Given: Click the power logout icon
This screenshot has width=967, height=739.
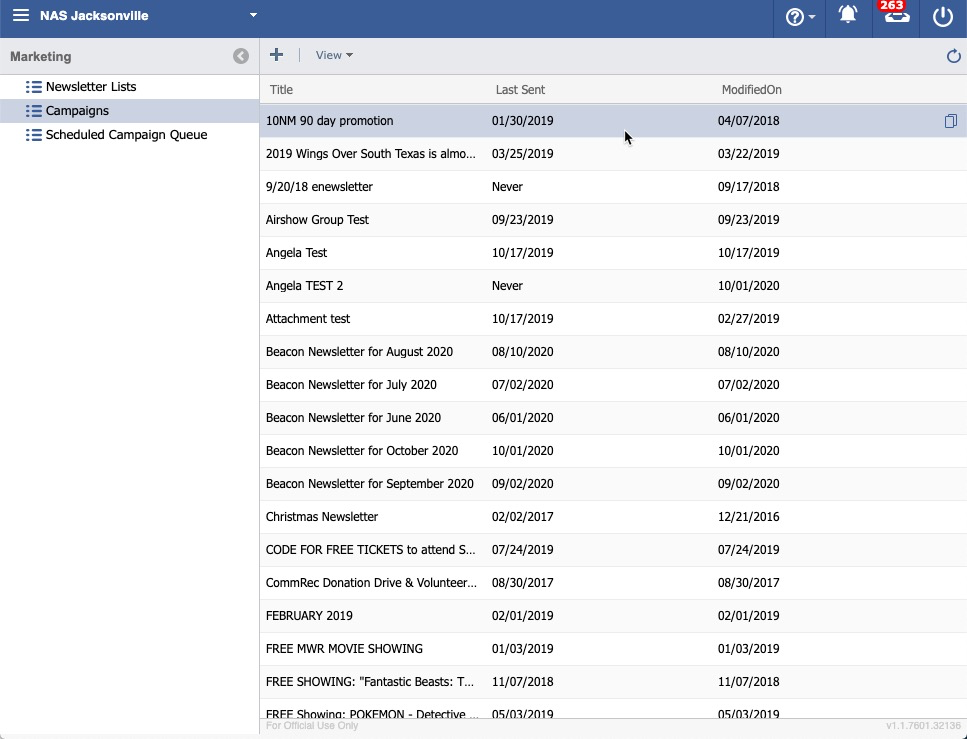Looking at the screenshot, I should click(x=942, y=16).
